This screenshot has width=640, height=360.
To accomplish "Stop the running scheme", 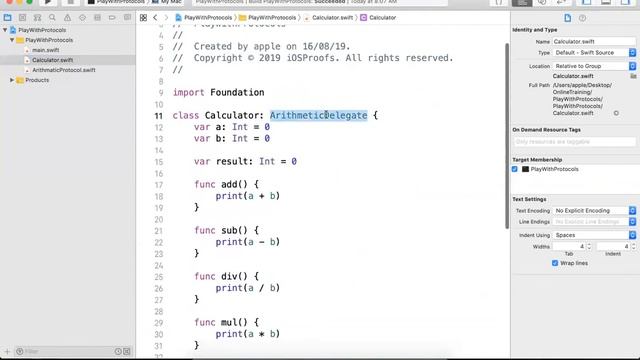I will [x=70, y=2].
